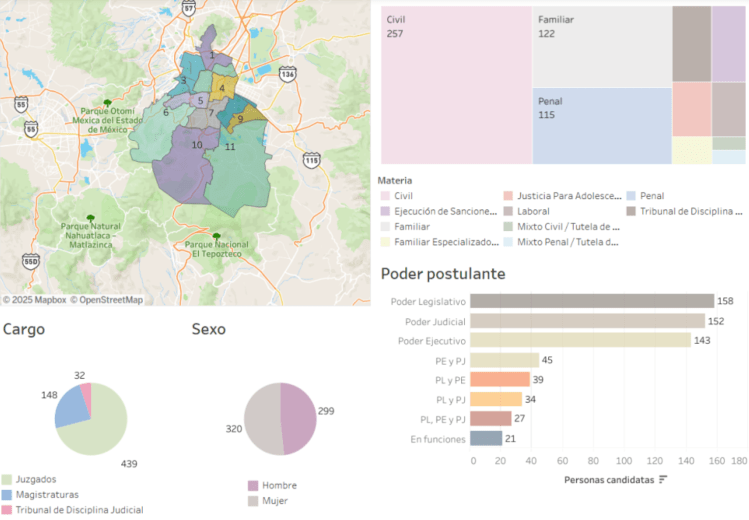Click the Parque Nacional El Tepozteco tree icon
This screenshot has width=749, height=520.
[217, 236]
